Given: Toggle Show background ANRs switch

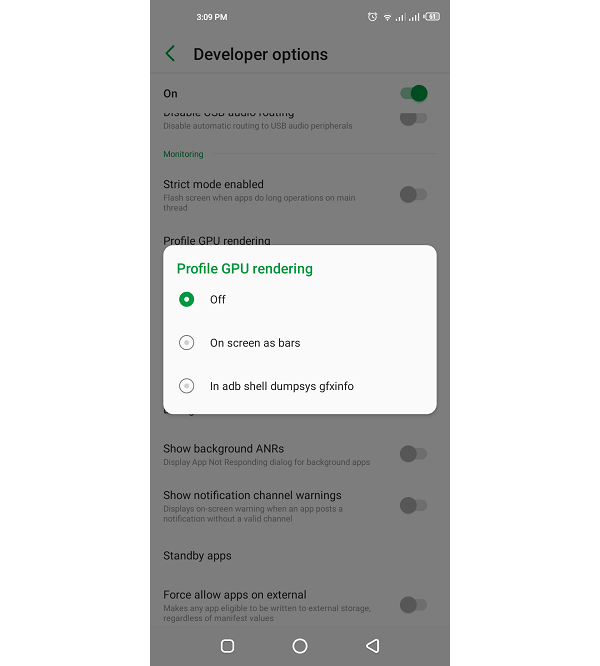Looking at the screenshot, I should (414, 454).
